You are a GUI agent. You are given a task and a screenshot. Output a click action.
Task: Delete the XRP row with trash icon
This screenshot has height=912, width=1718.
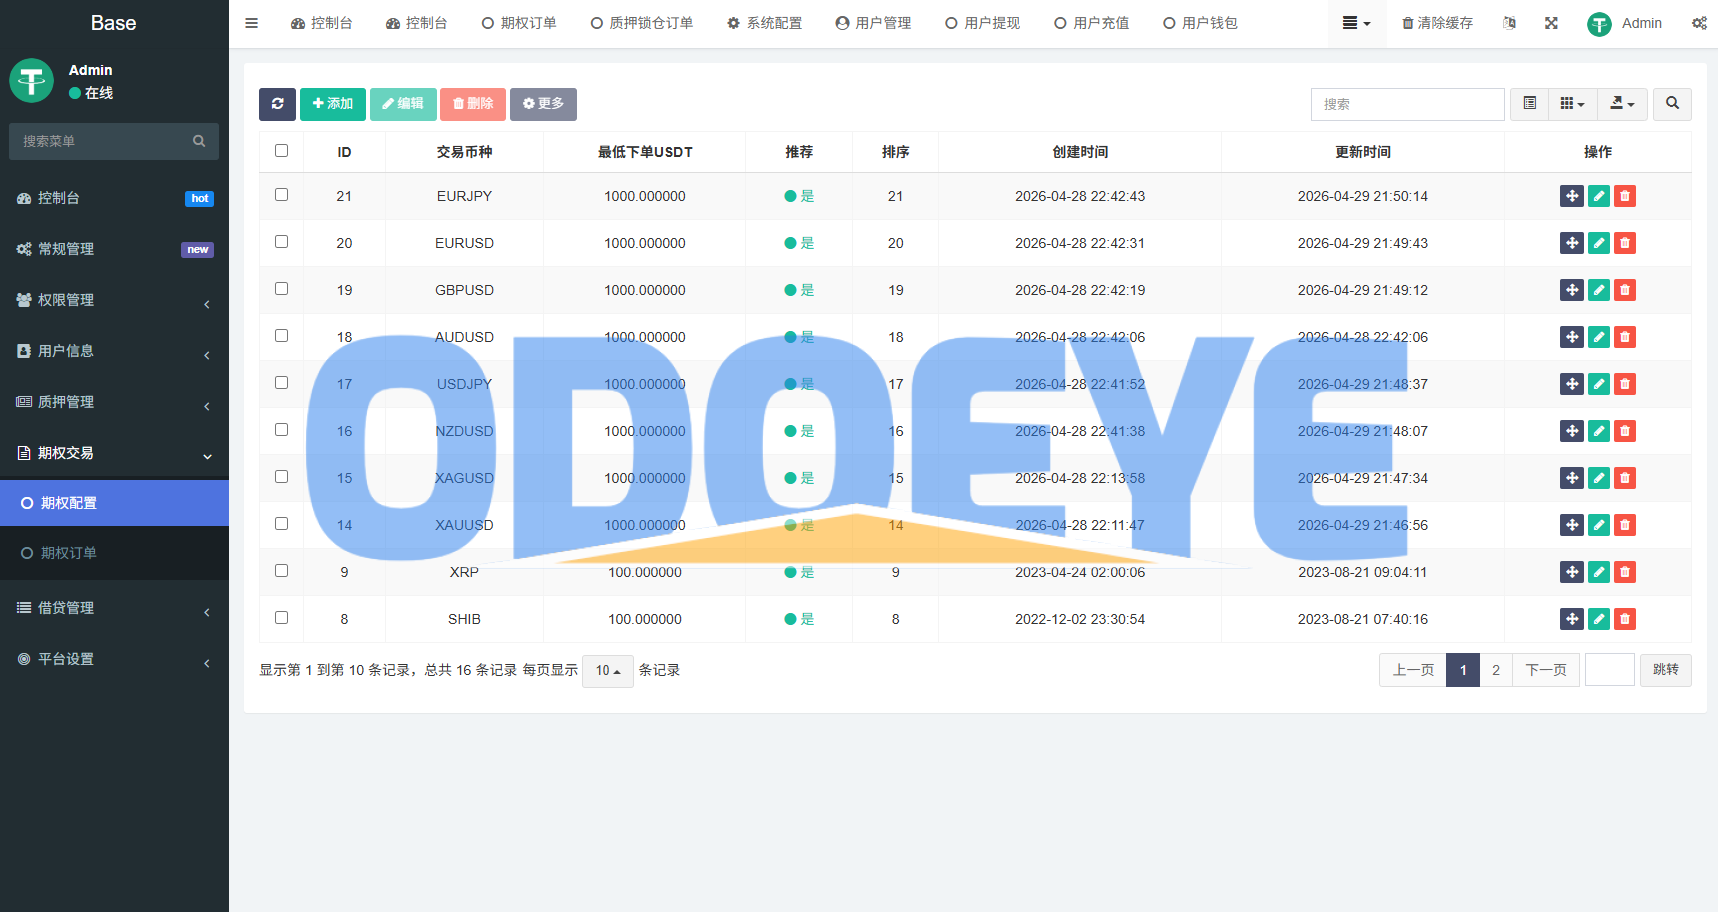pos(1625,572)
